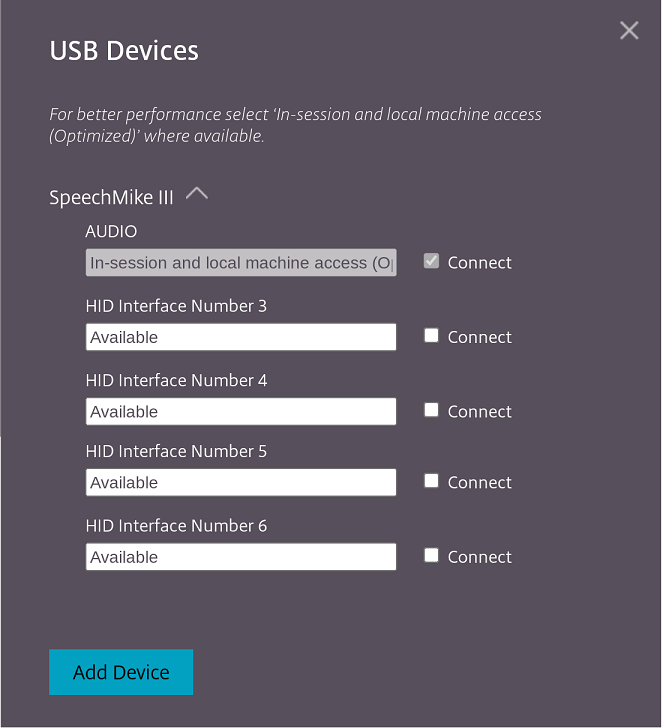Click the HID Interface Number 4 label

click(176, 380)
